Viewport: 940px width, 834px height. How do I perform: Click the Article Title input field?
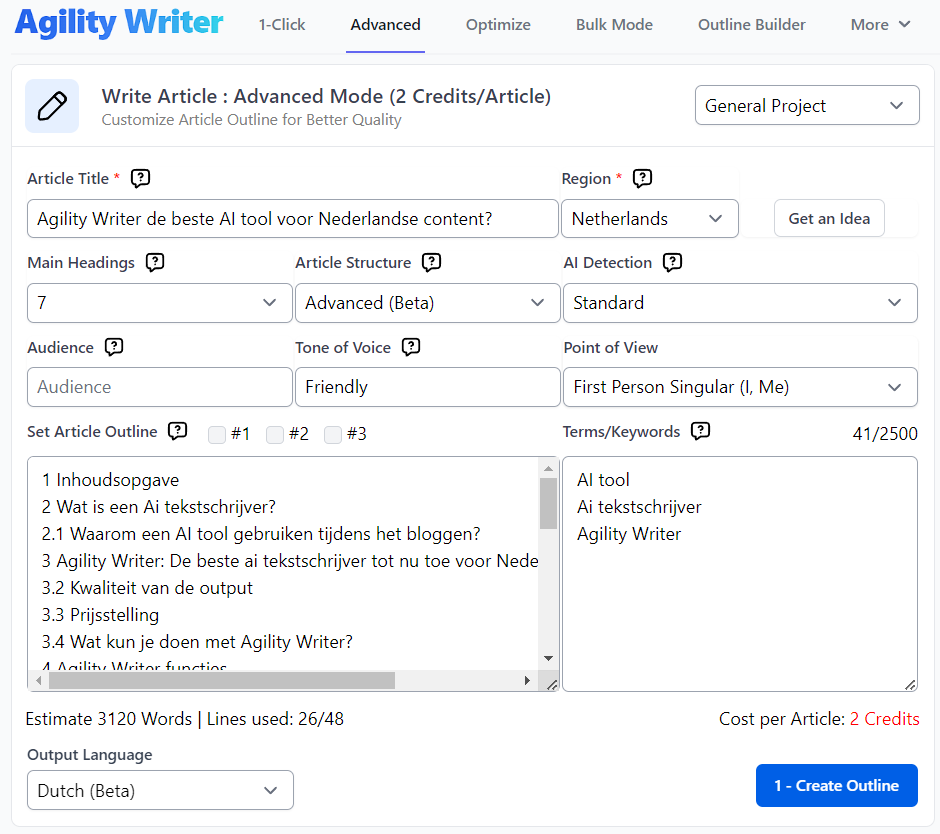click(293, 219)
